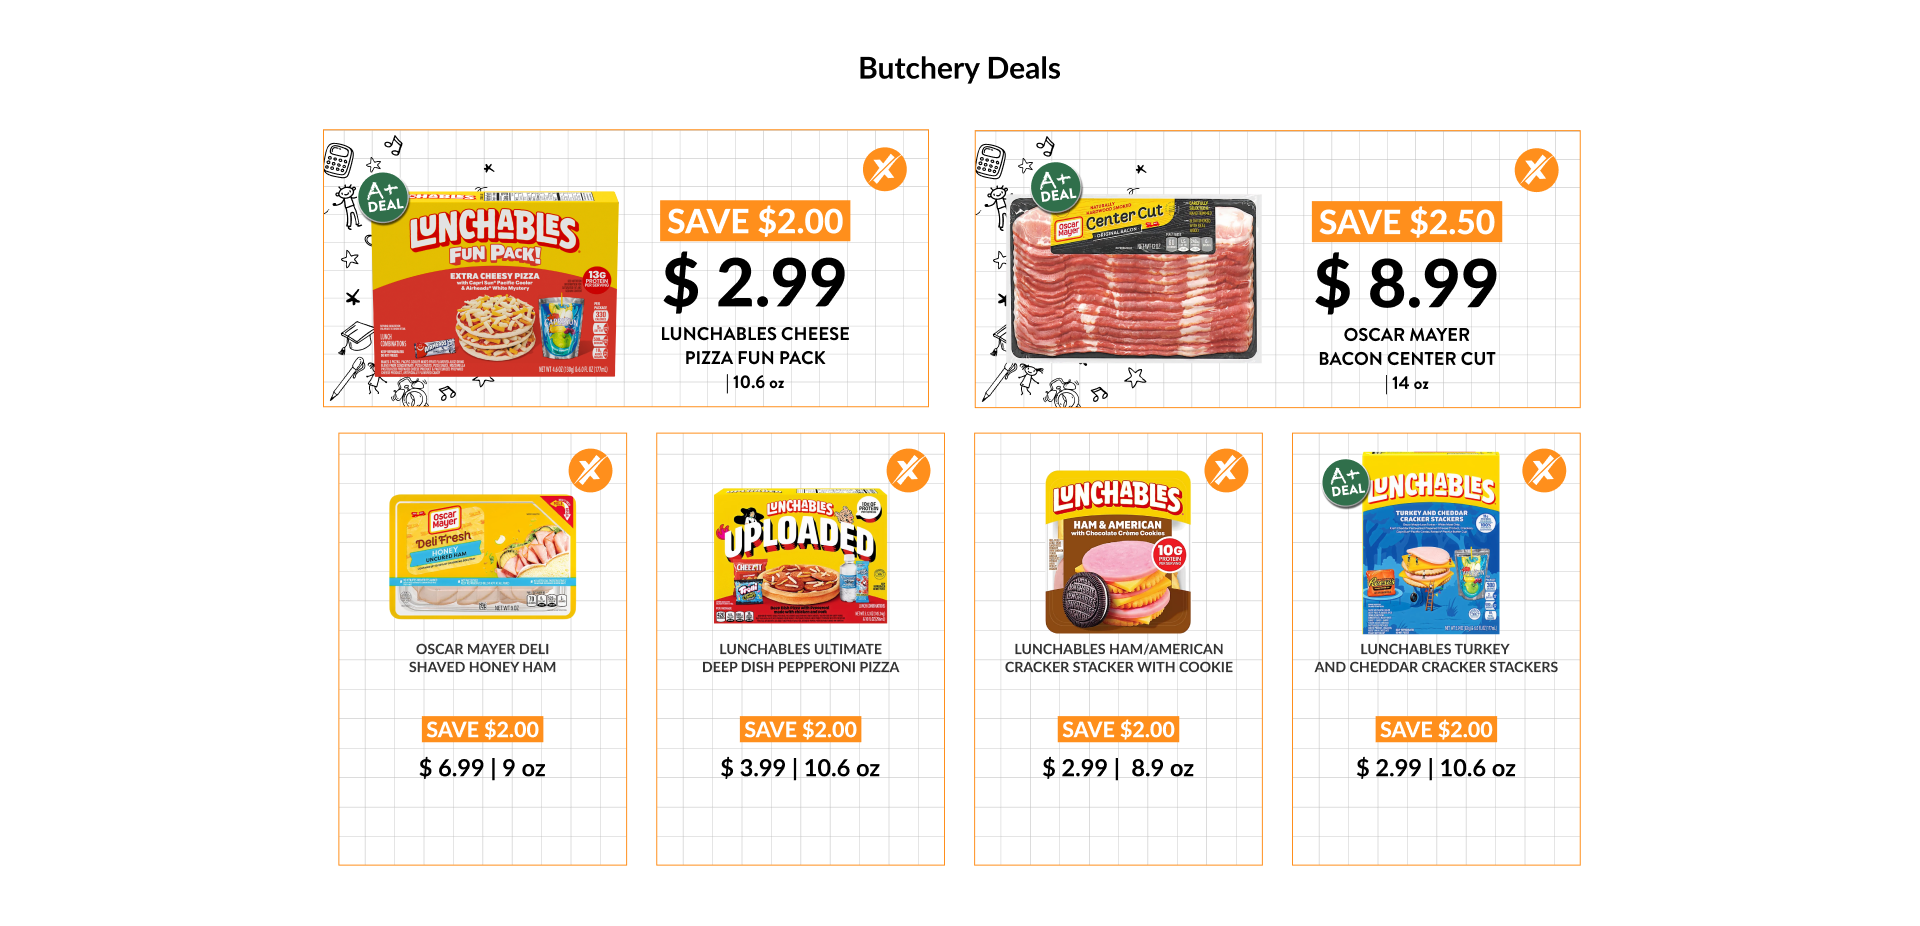Click orange icon on Turkey and Cheddar card
Image resolution: width=1920 pixels, height=926 pixels.
1545,470
